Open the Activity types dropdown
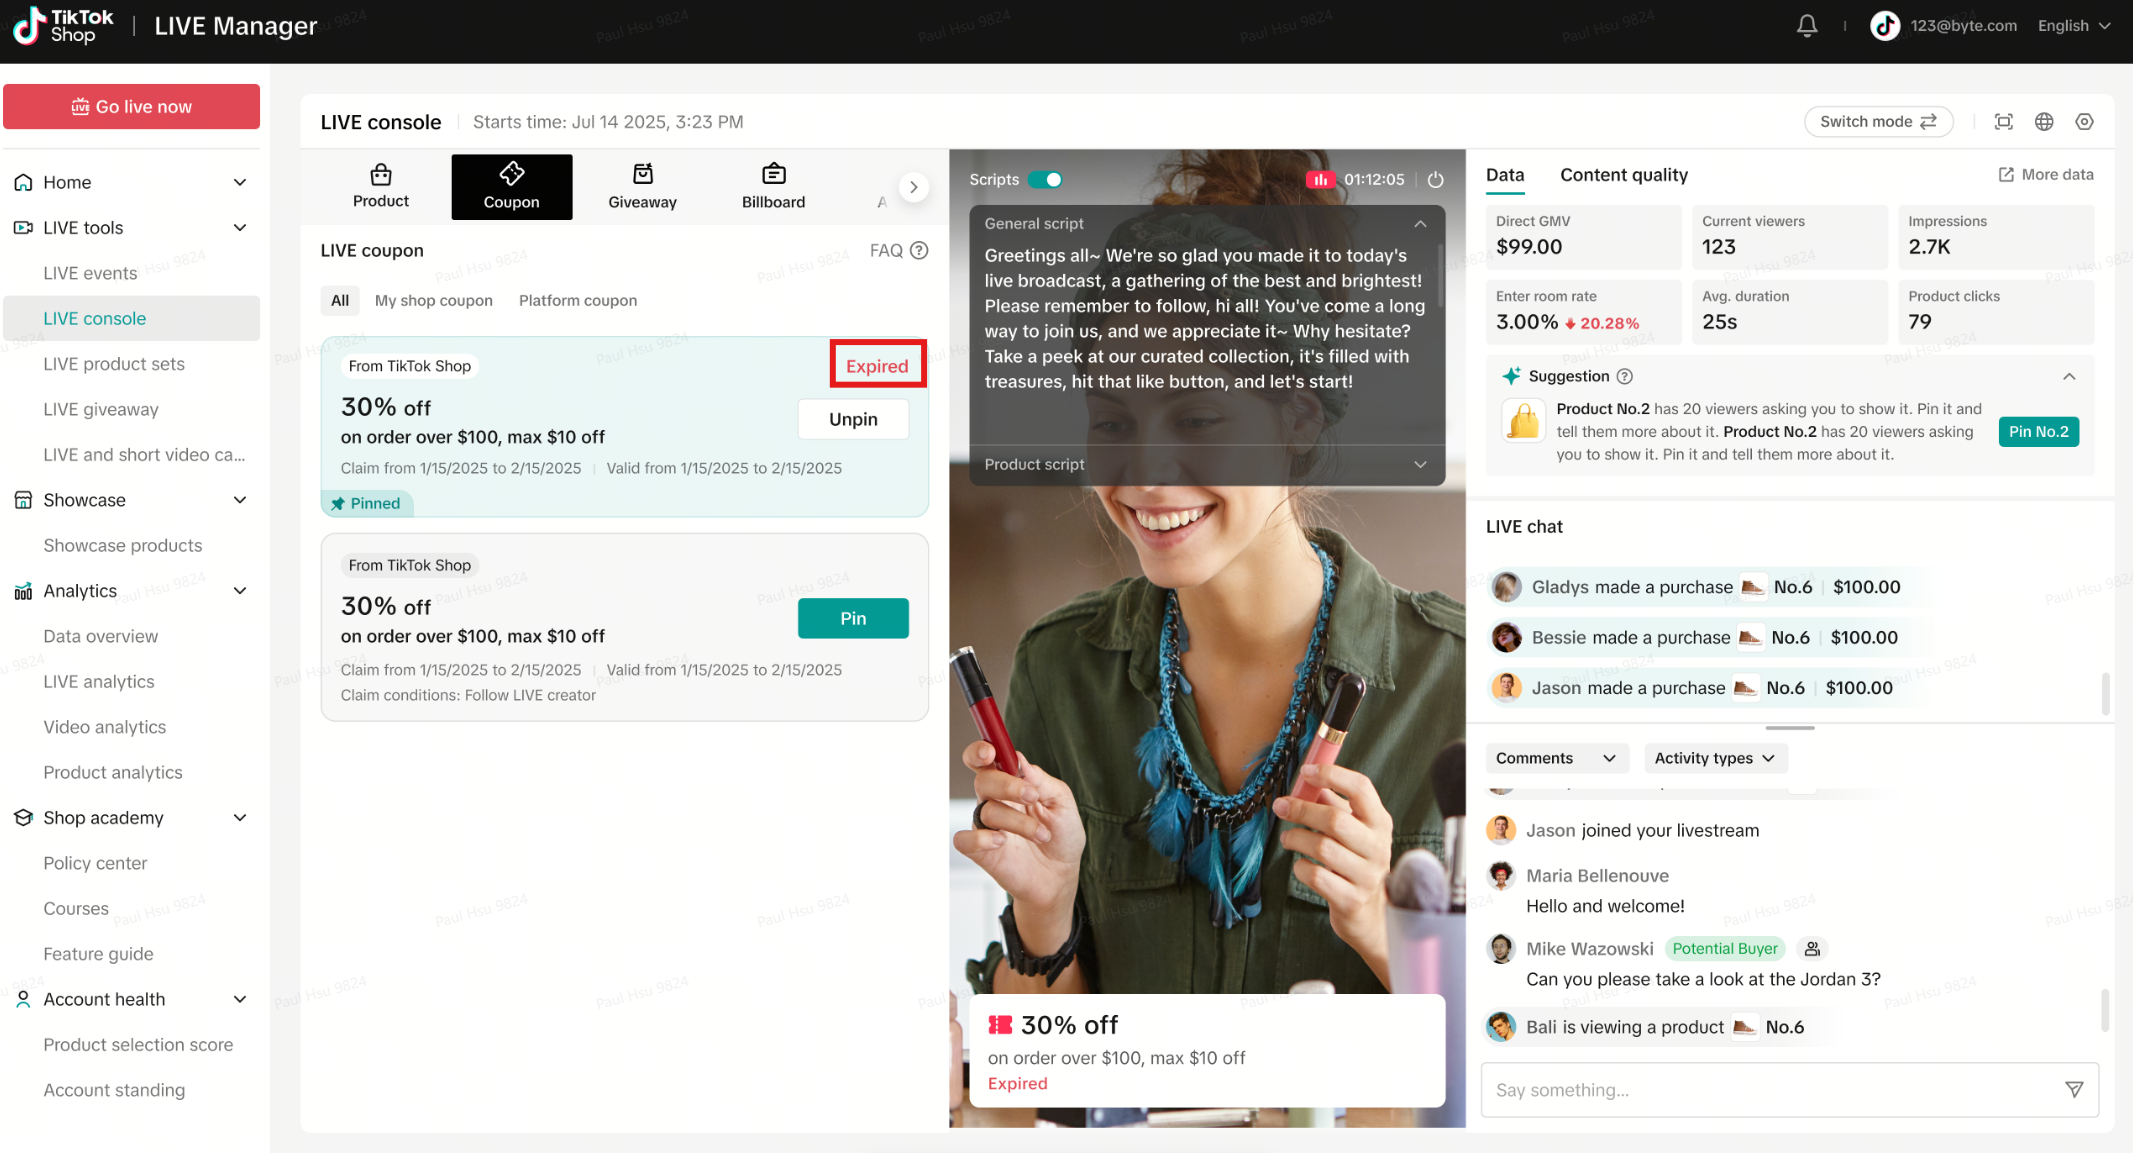The width and height of the screenshot is (2133, 1153). point(1714,758)
